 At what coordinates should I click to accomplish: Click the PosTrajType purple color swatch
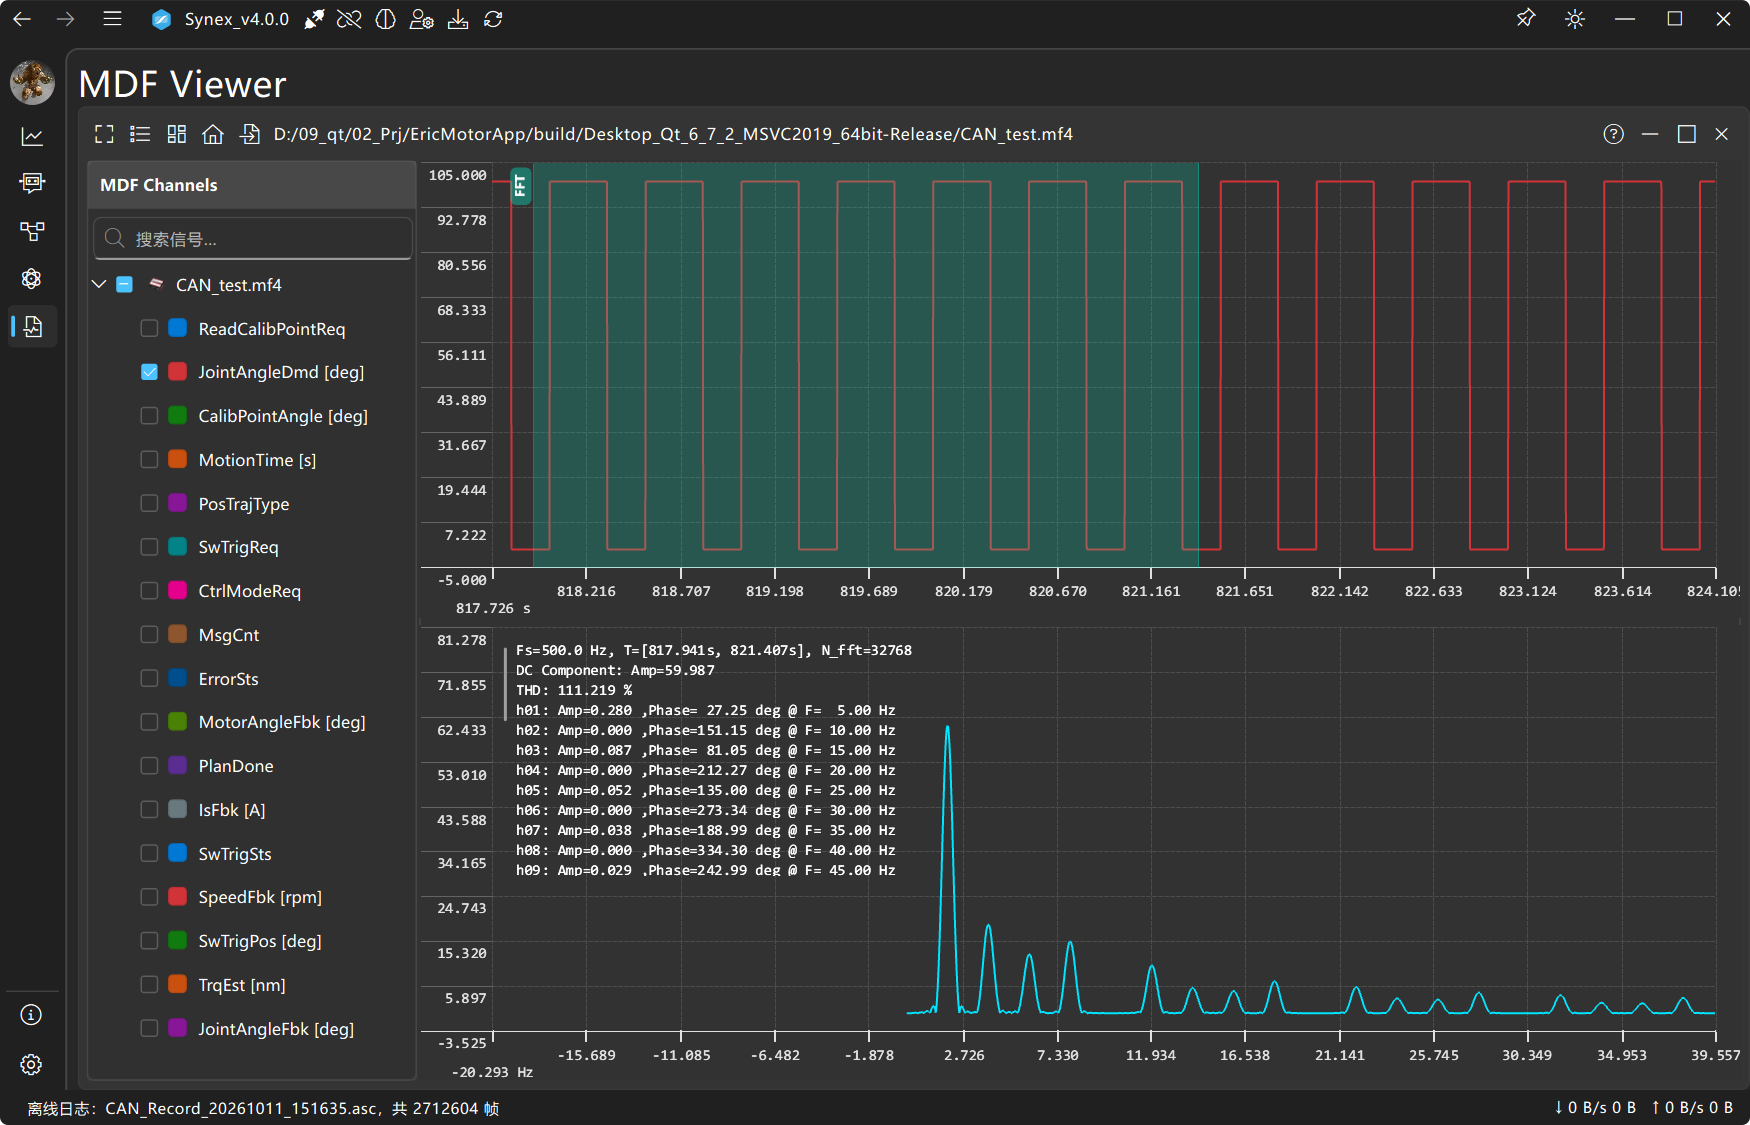[x=178, y=503]
